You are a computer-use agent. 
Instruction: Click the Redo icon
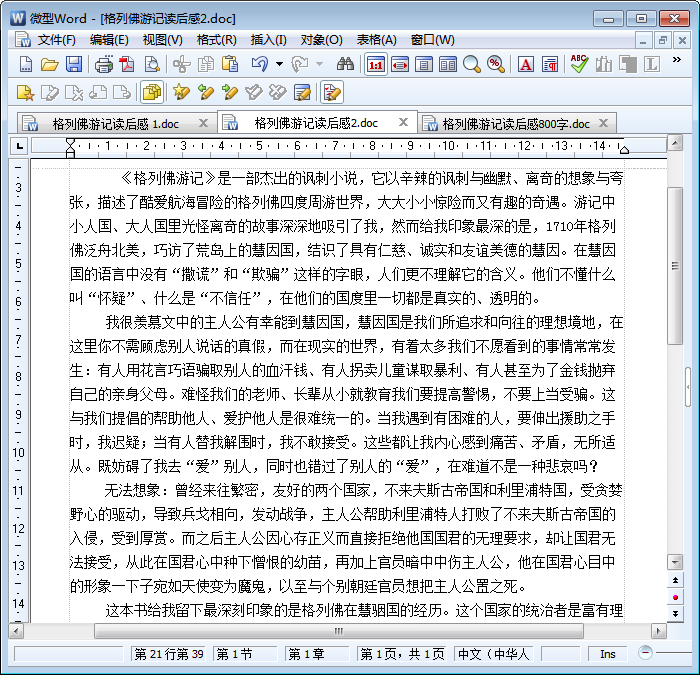pos(300,65)
